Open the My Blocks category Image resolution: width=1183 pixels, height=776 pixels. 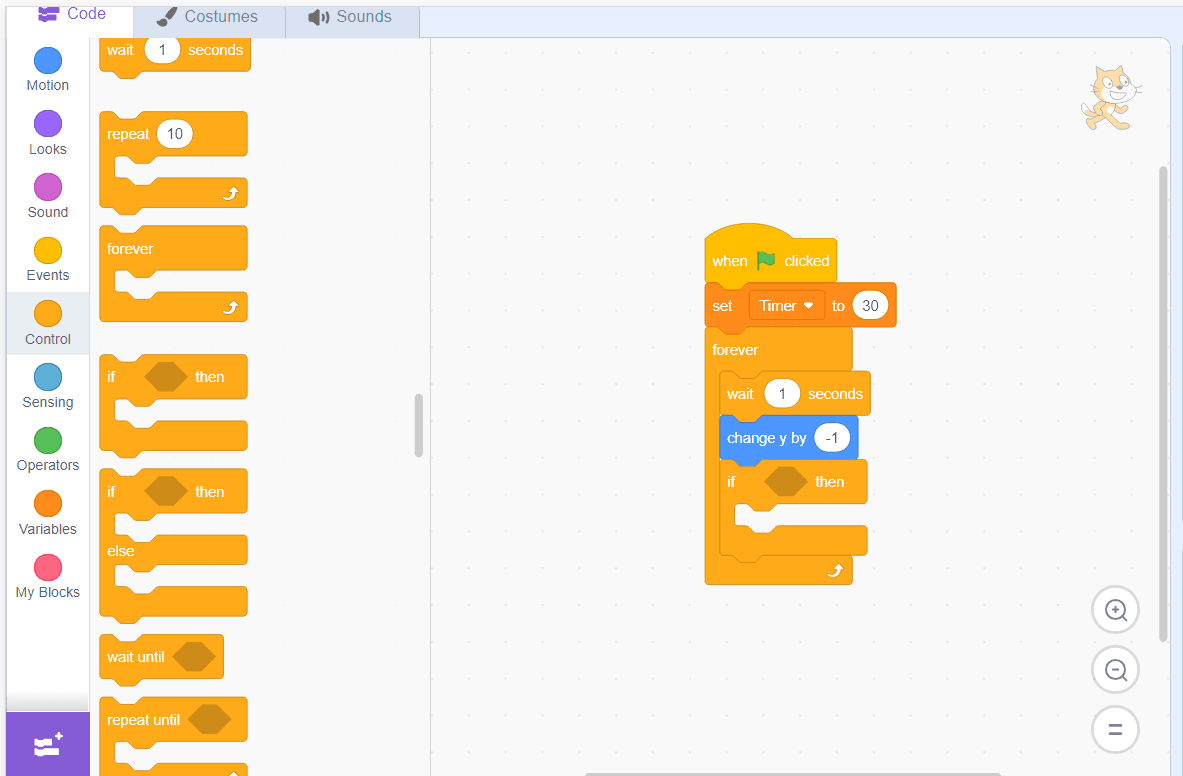(x=48, y=577)
